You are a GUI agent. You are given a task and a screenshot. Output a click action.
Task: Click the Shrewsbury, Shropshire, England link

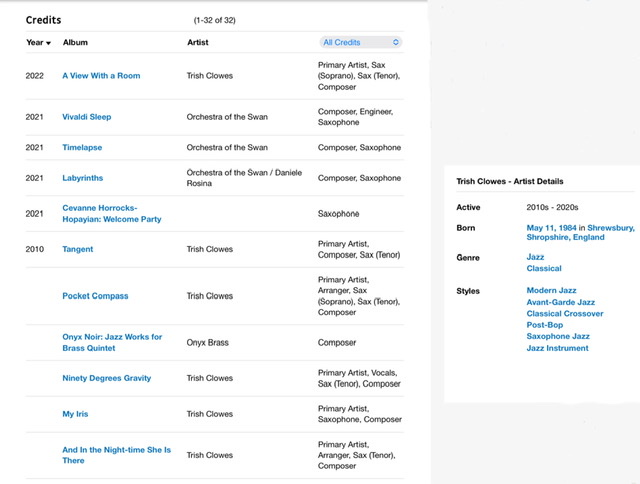tap(580, 233)
